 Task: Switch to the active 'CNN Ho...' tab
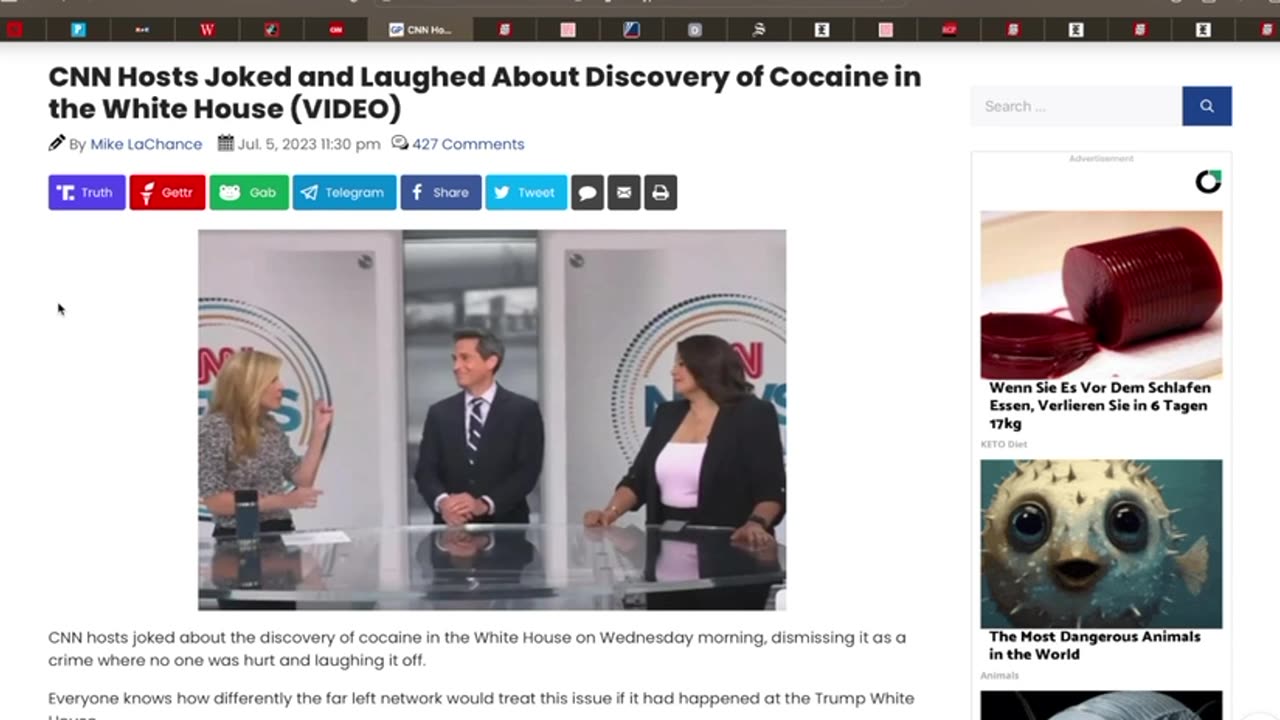click(x=421, y=30)
